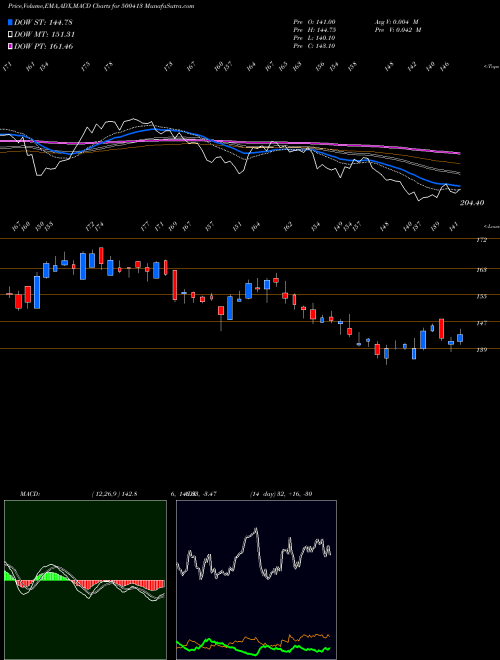Select the DOW MT 151.31 label
This screenshot has width=500, height=660.
[x=45, y=35]
